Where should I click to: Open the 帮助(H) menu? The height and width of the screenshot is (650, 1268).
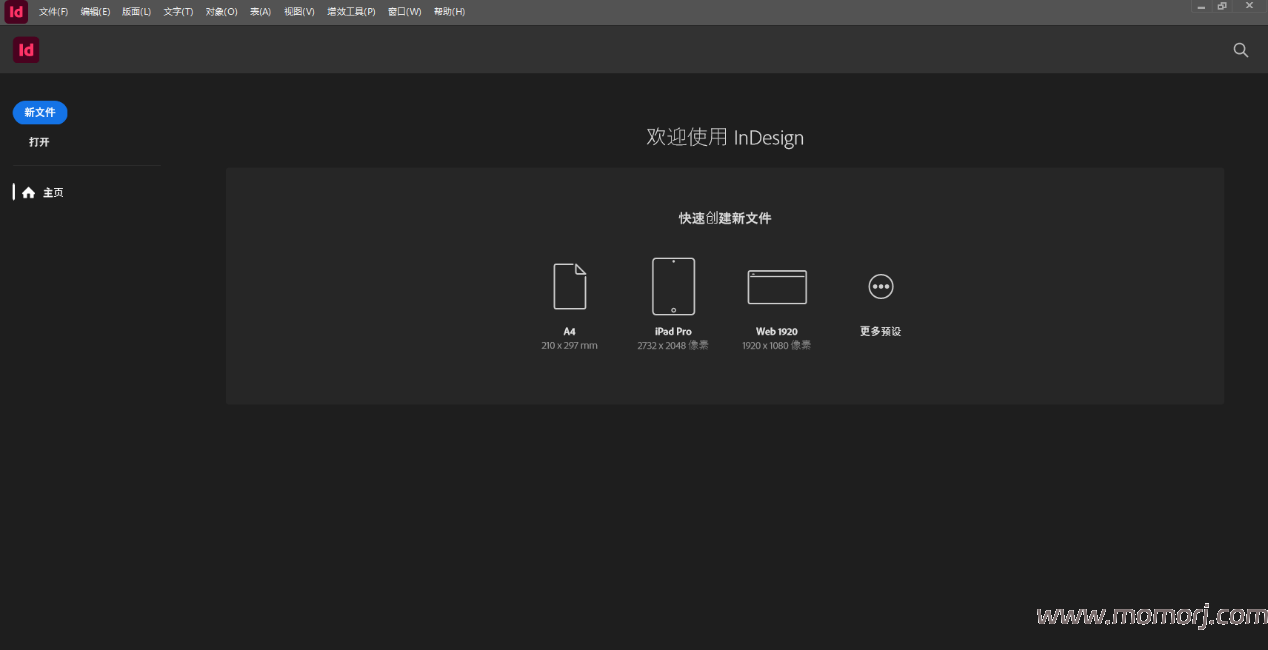coord(449,12)
